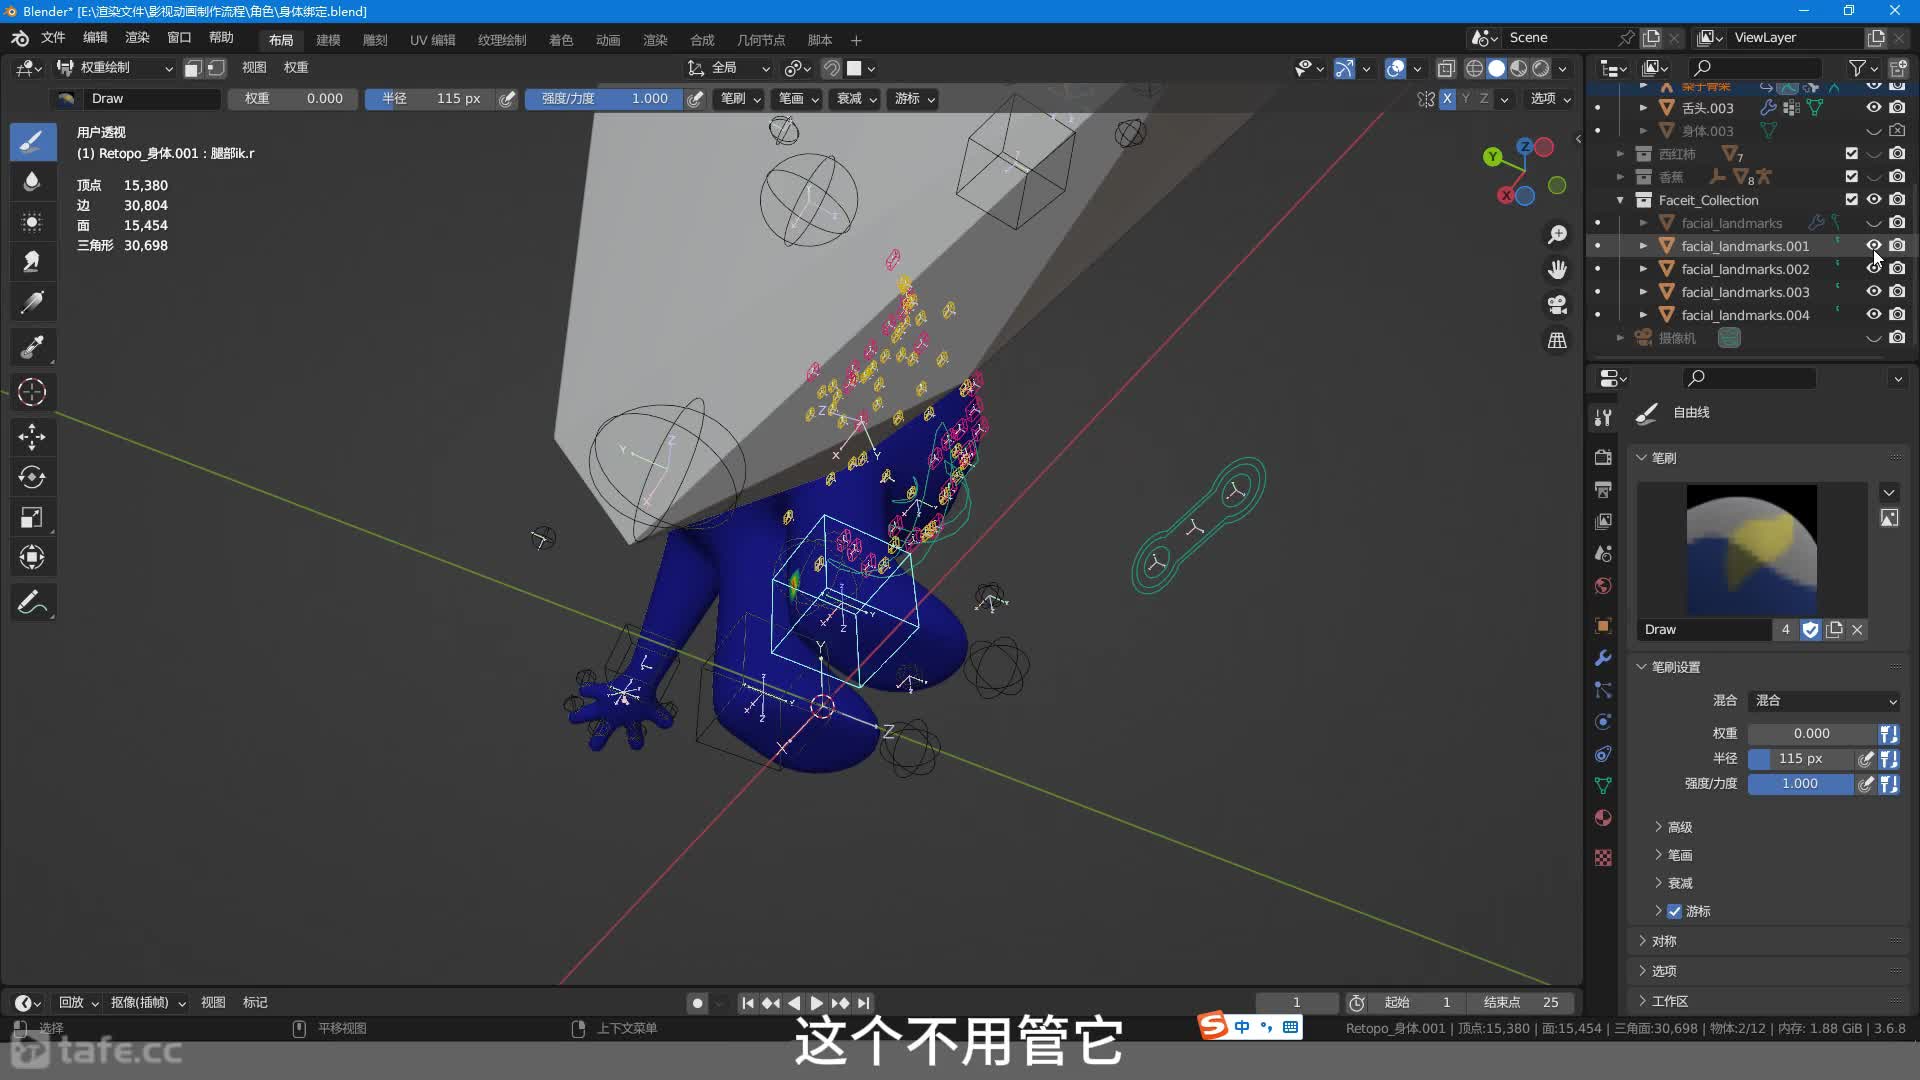Open the 编辑 menu
1920x1080 pixels.
[x=95, y=38]
